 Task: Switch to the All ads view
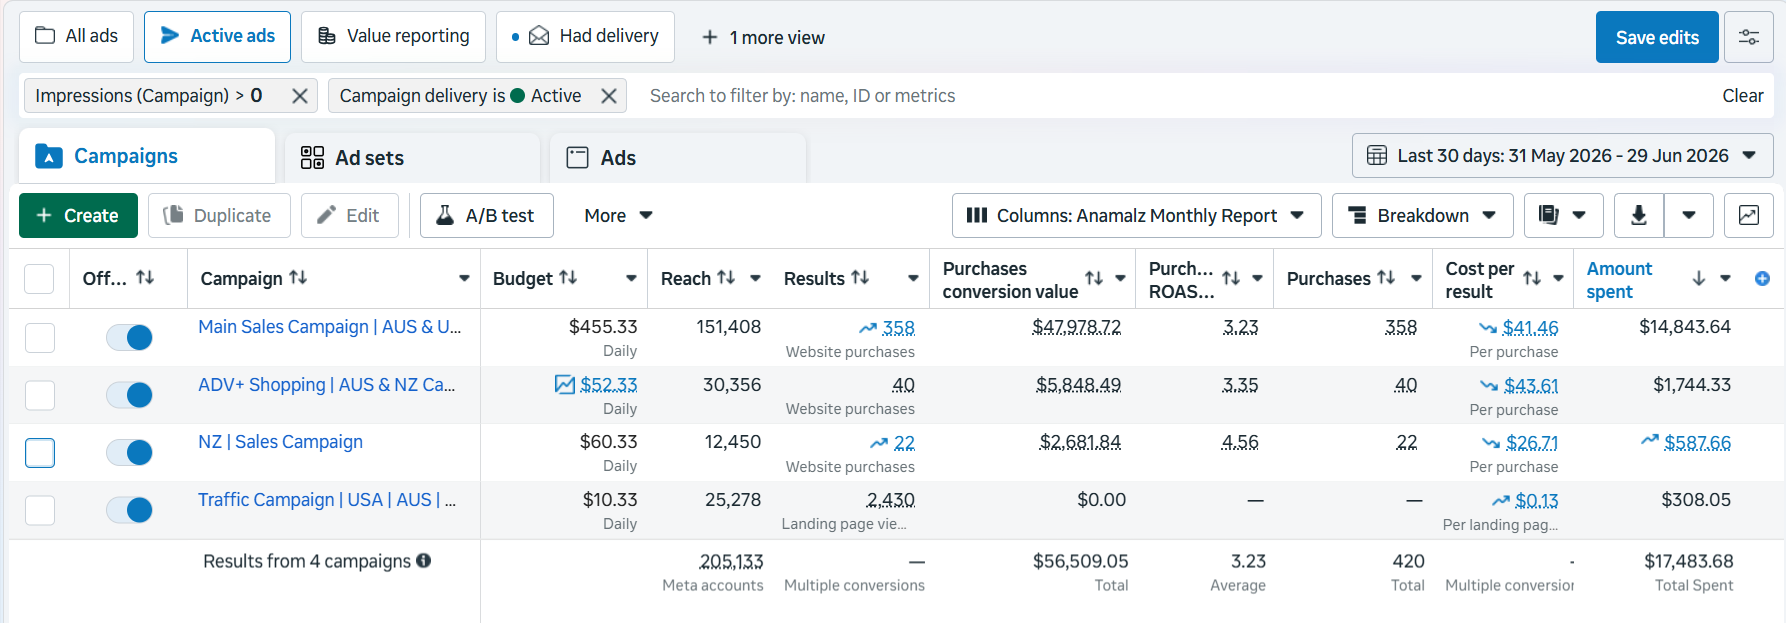click(76, 37)
